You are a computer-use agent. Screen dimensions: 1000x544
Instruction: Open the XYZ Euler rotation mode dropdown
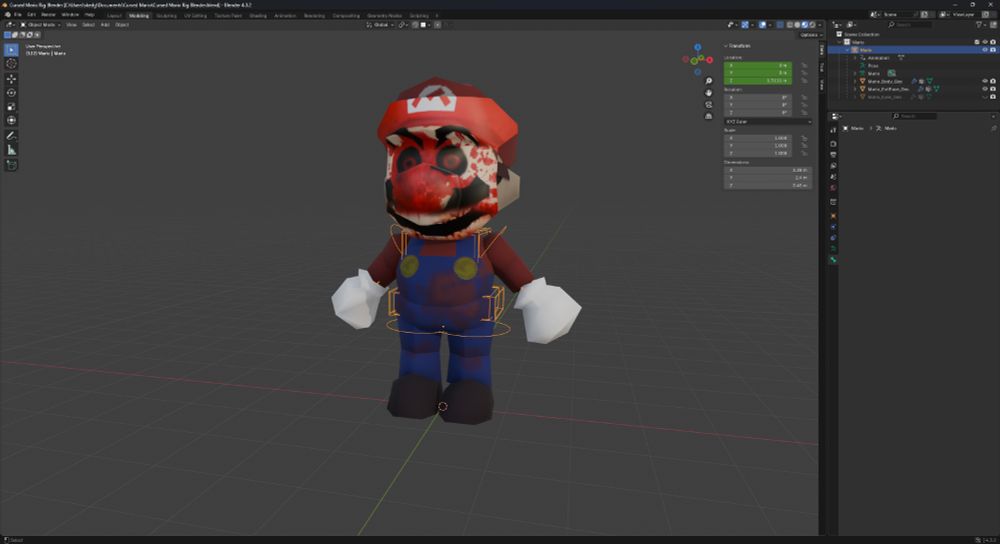point(767,122)
